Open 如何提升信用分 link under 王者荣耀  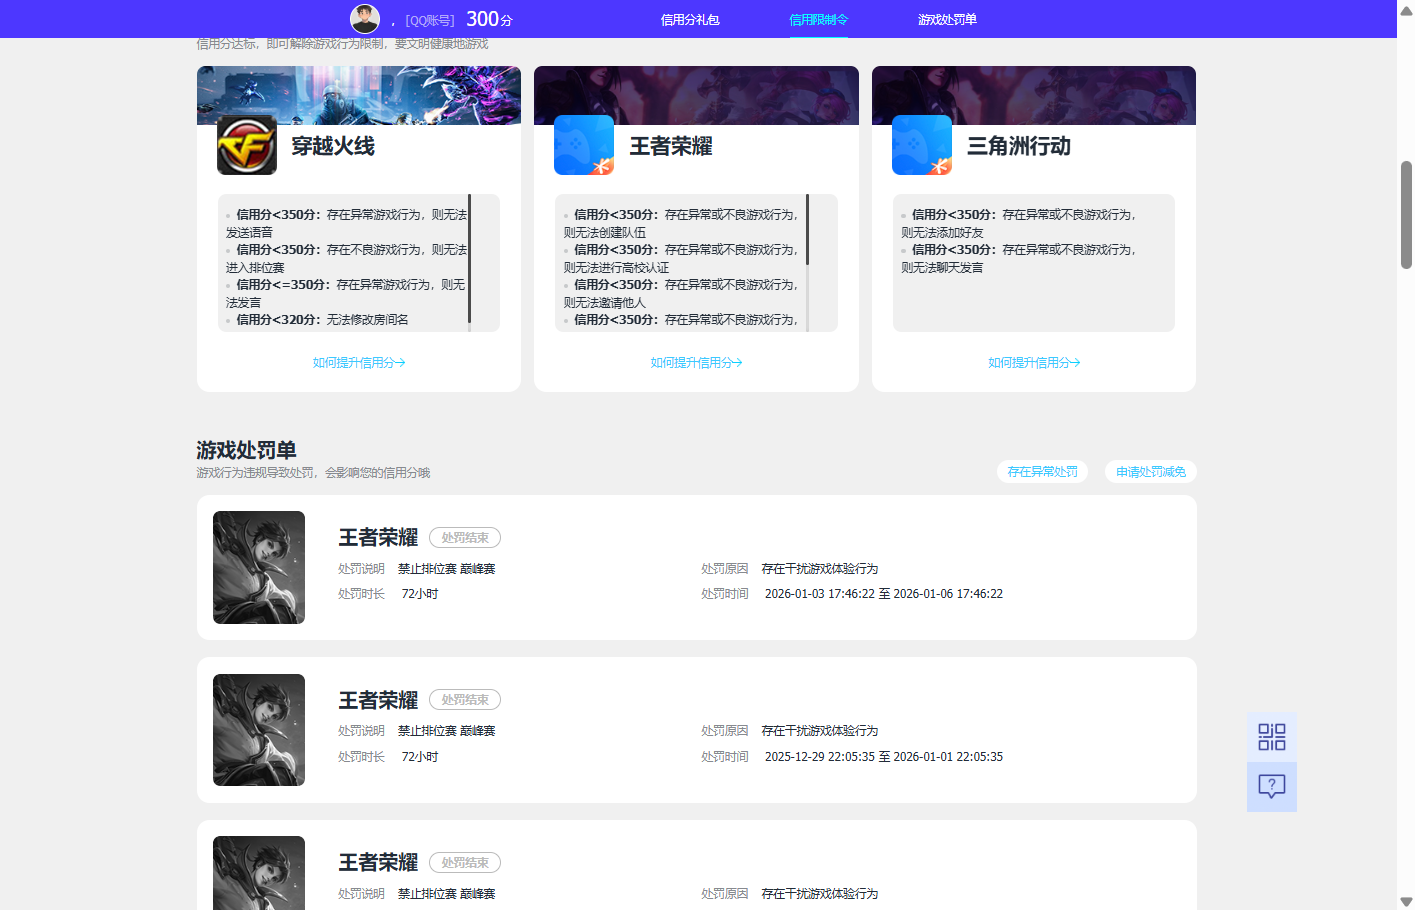[x=696, y=363]
